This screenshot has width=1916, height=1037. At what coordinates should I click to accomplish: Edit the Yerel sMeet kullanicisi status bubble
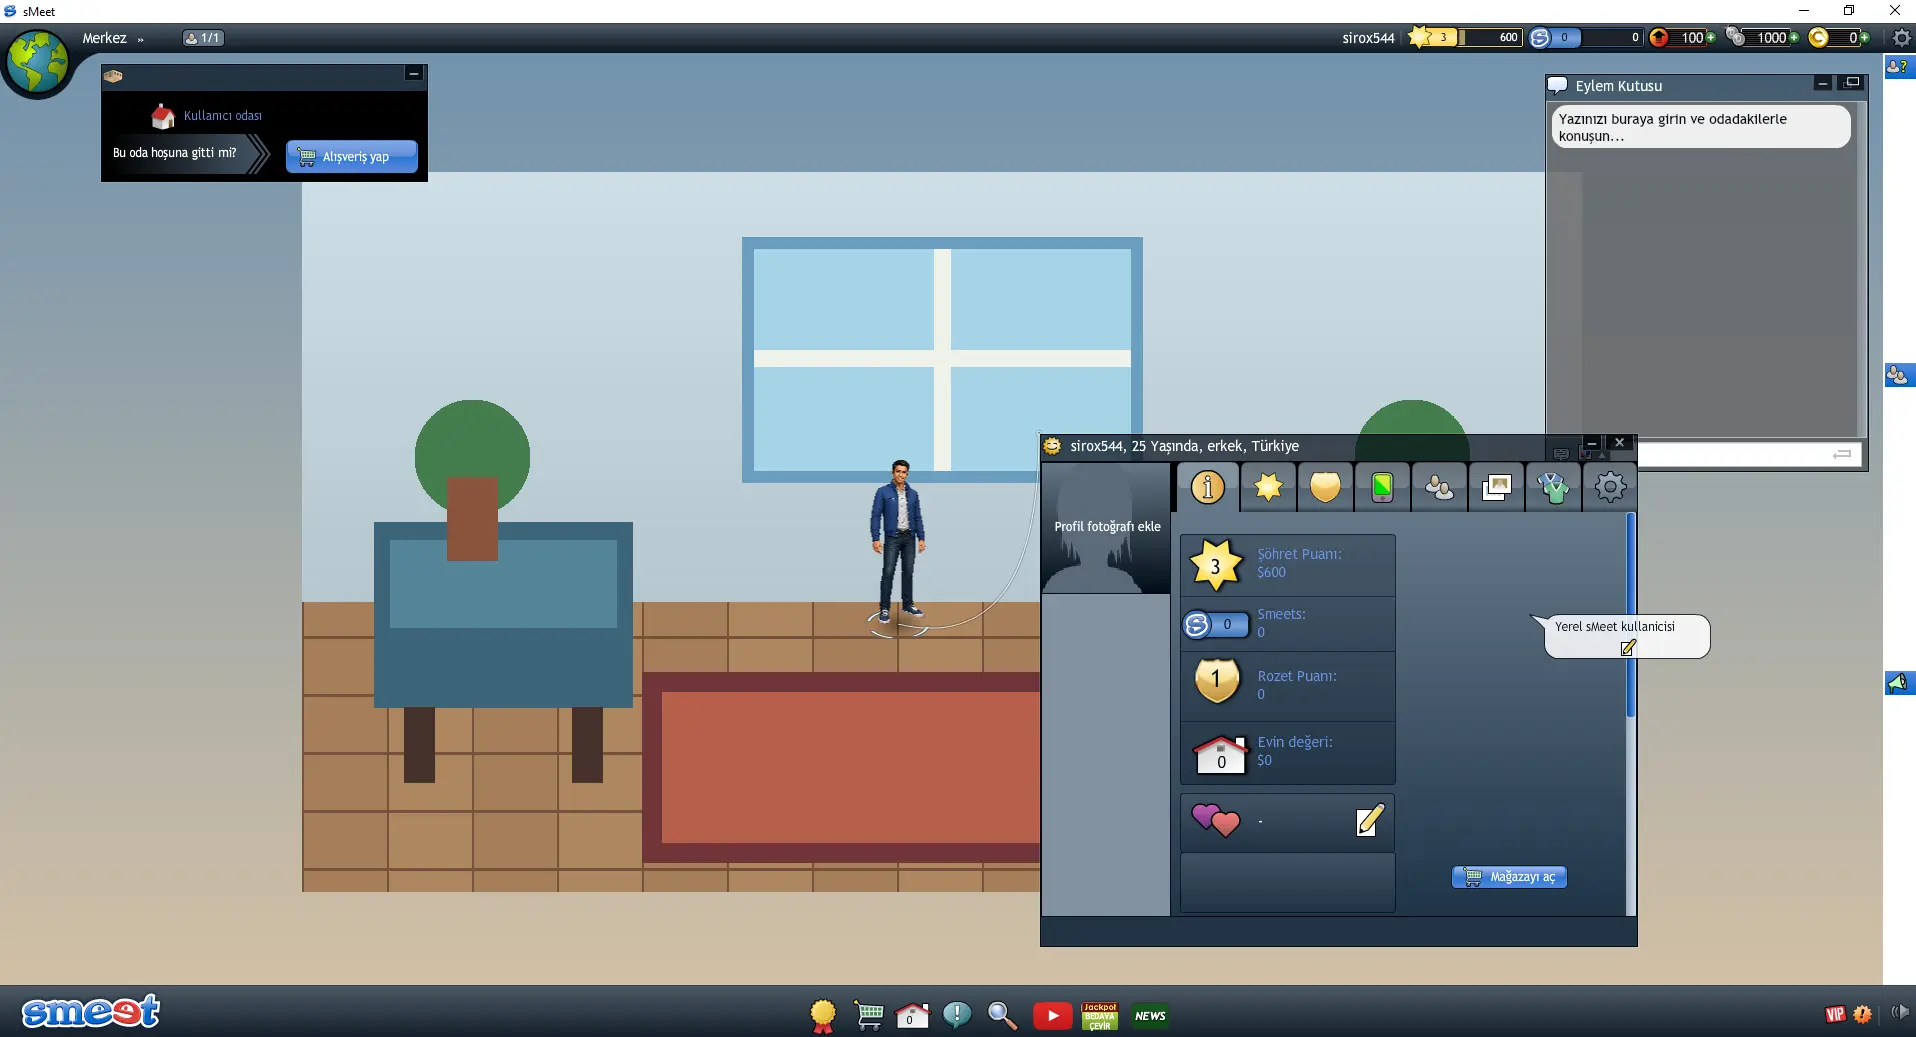(1628, 648)
